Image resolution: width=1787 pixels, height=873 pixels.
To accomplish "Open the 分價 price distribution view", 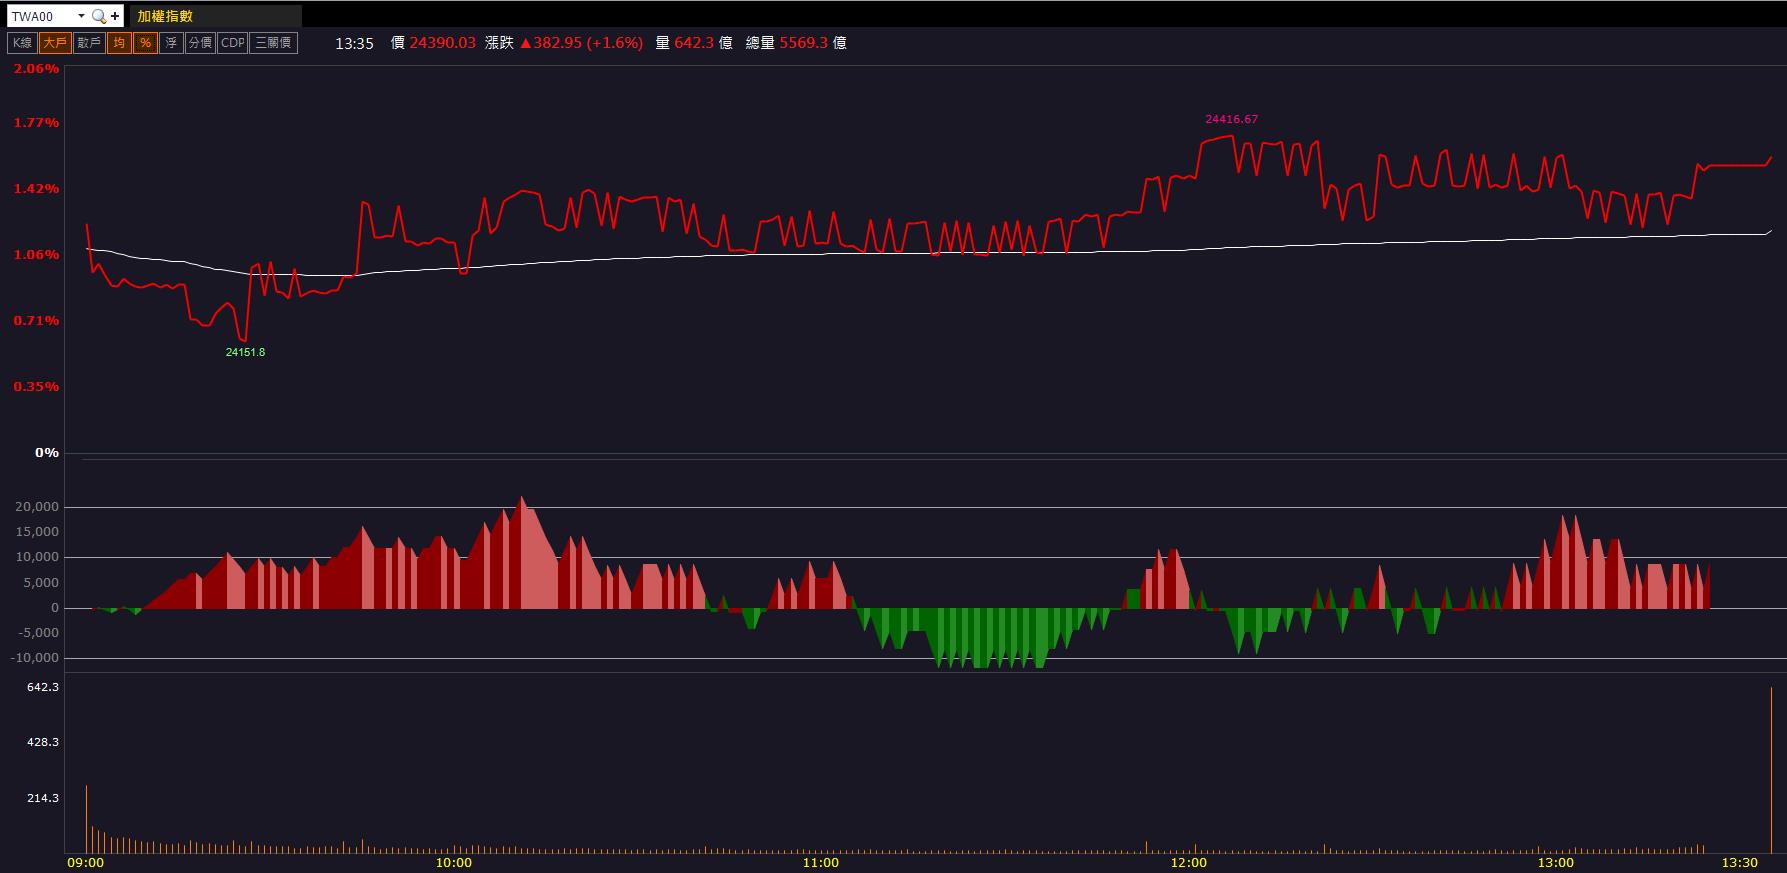I will click(200, 43).
